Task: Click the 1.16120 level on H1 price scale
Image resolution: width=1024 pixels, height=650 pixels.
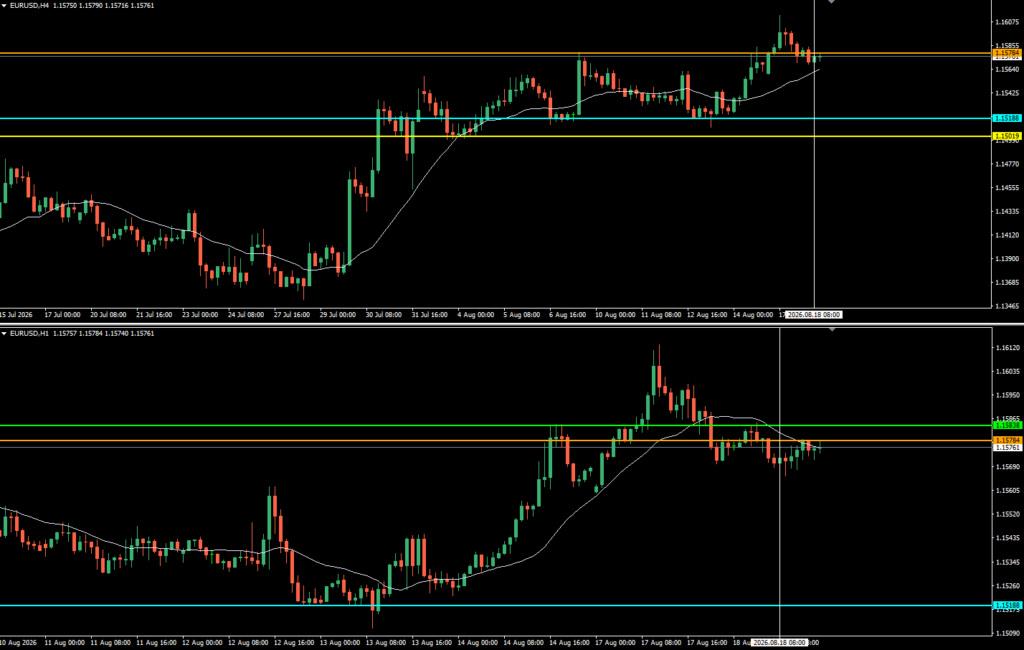Action: pyautogui.click(x=1006, y=348)
